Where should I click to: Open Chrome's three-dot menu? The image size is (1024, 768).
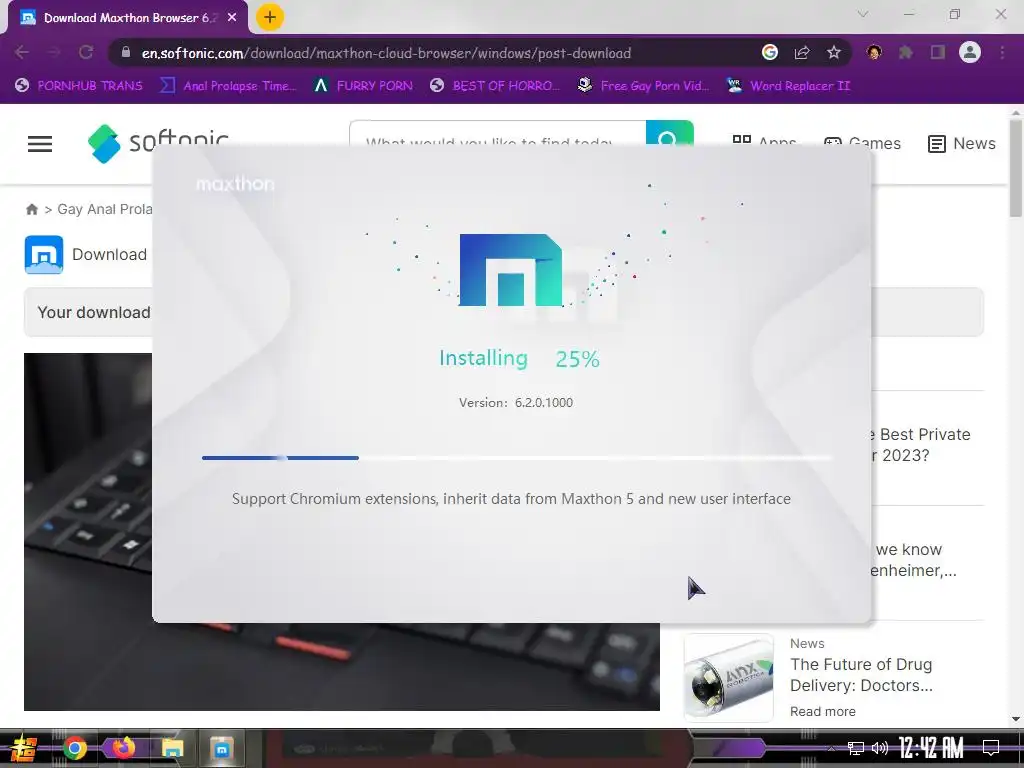(x=1002, y=52)
